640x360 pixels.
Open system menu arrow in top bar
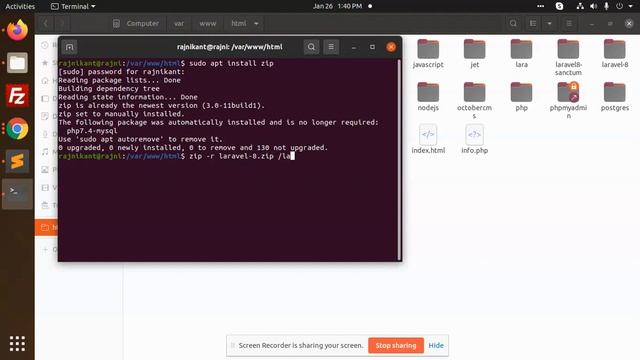coord(630,6)
